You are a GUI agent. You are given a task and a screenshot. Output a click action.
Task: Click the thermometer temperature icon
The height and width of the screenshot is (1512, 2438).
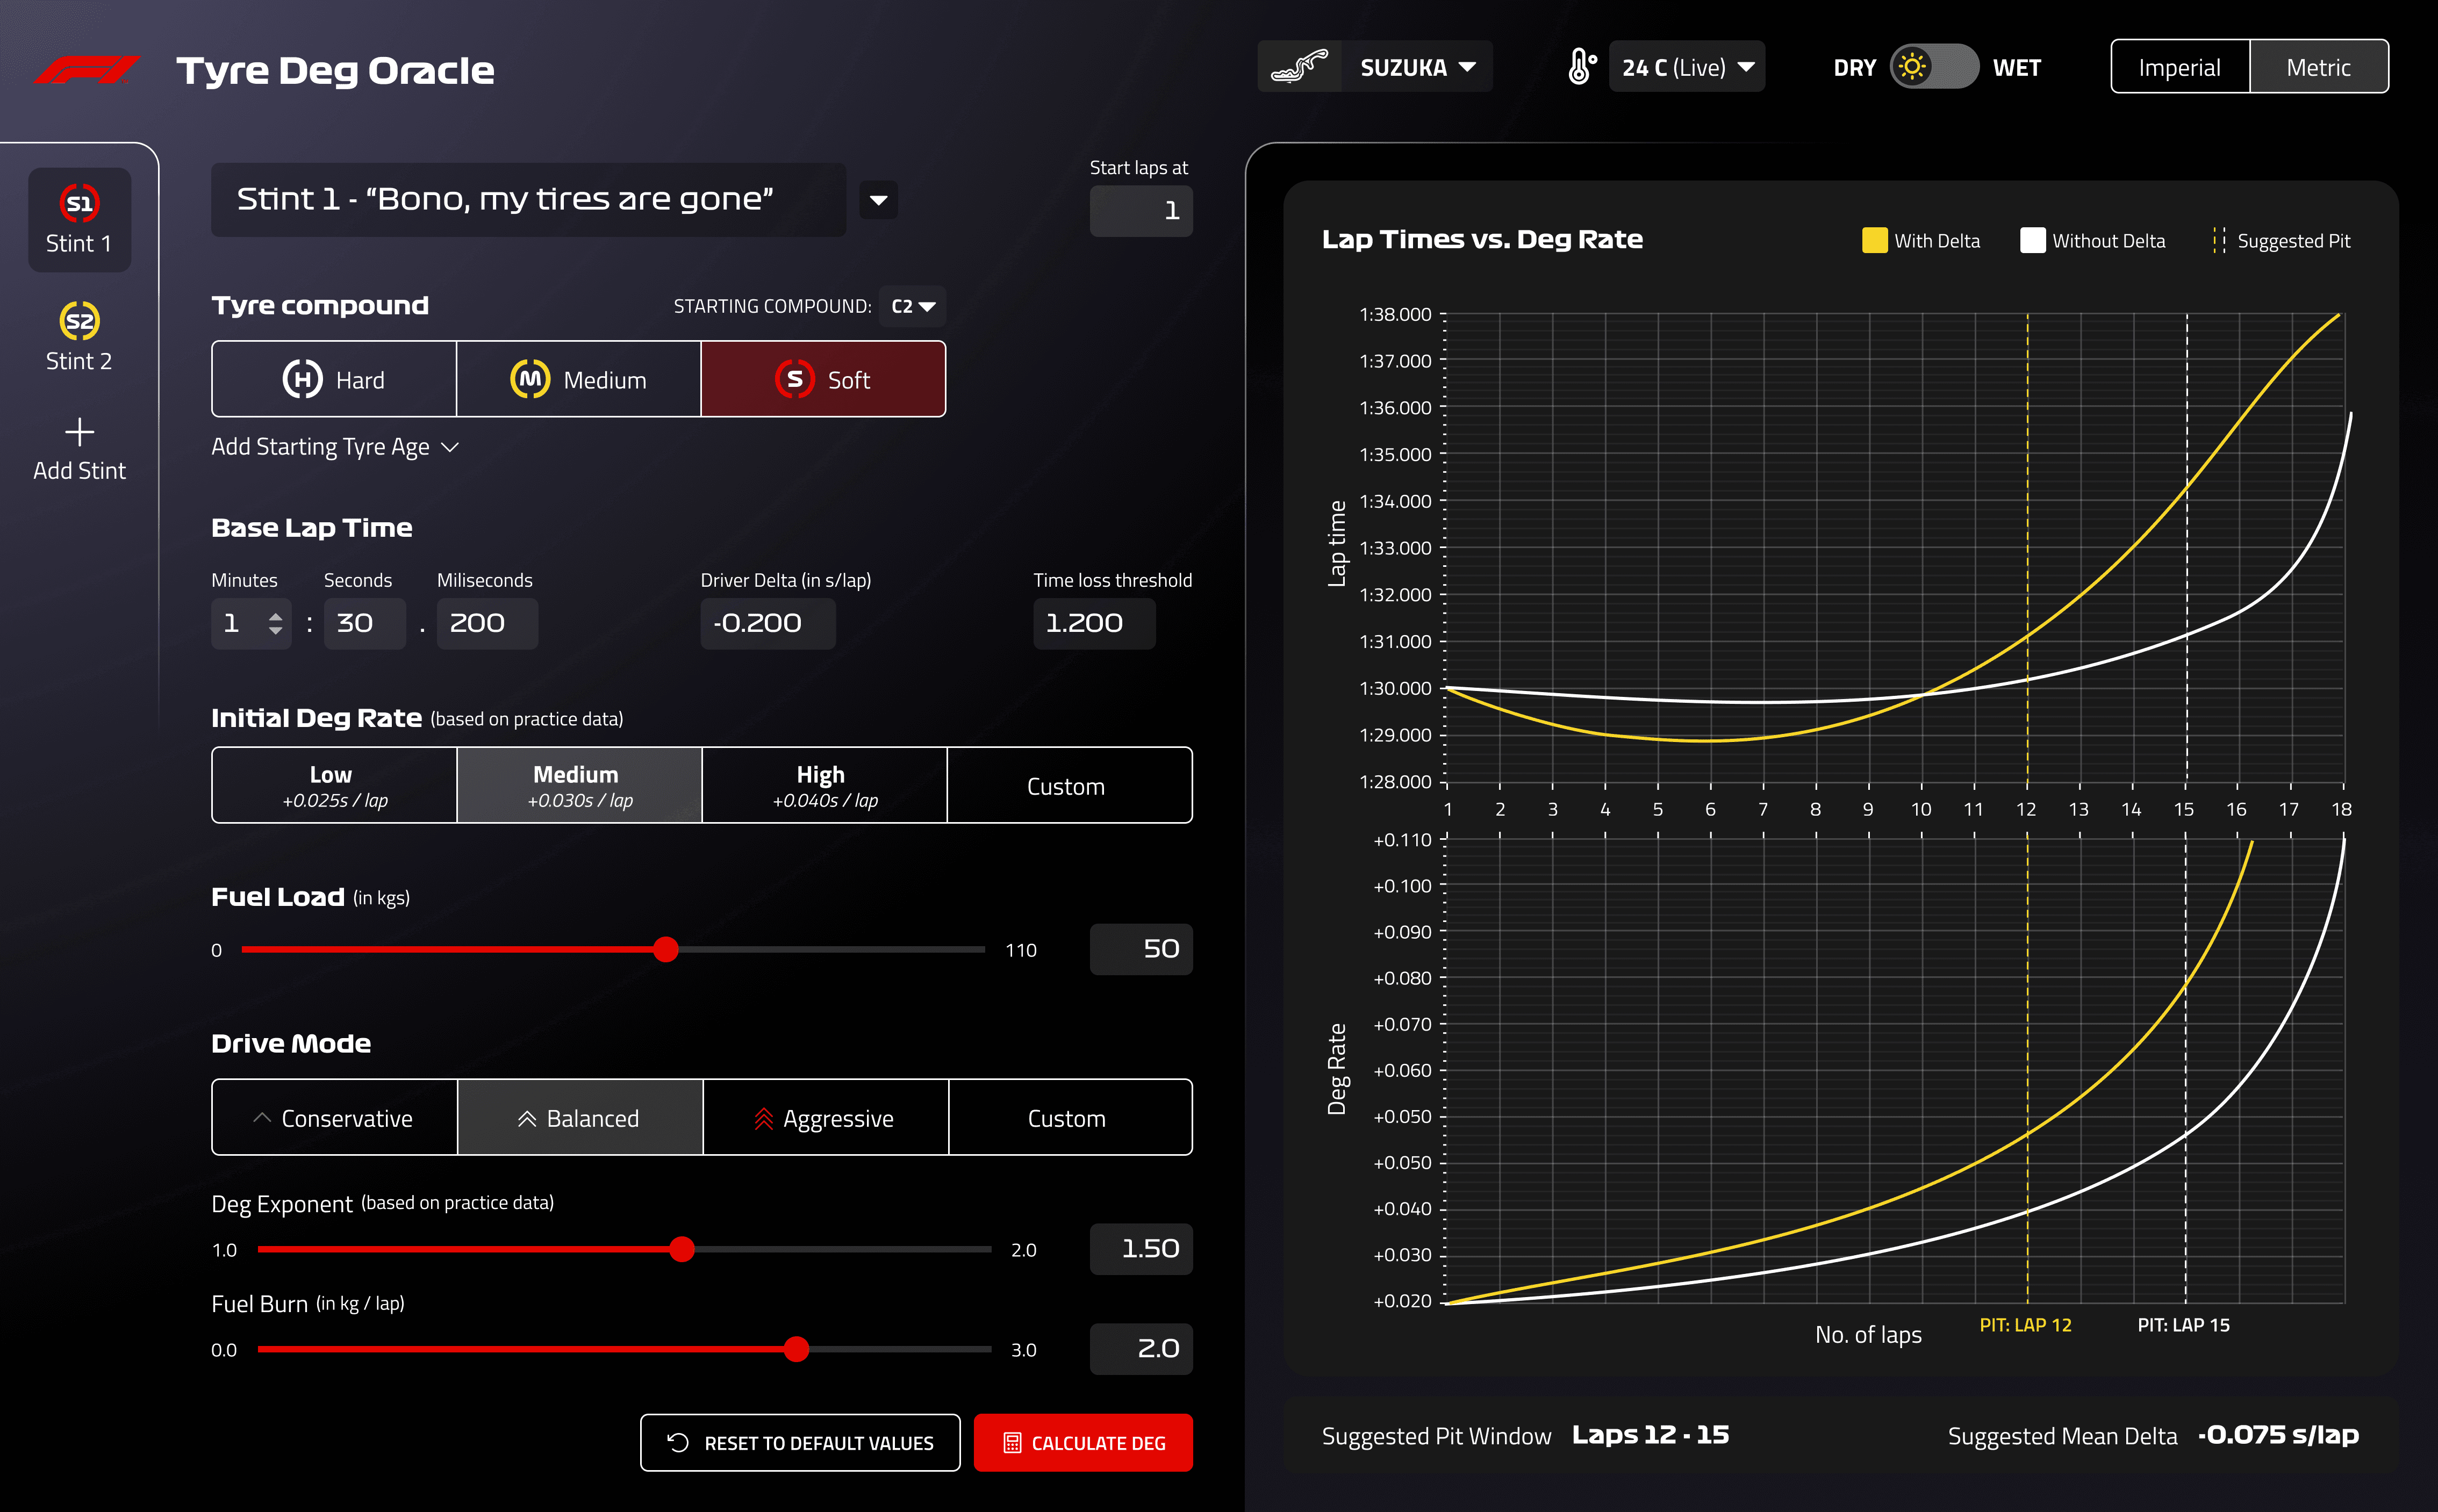(x=1581, y=67)
